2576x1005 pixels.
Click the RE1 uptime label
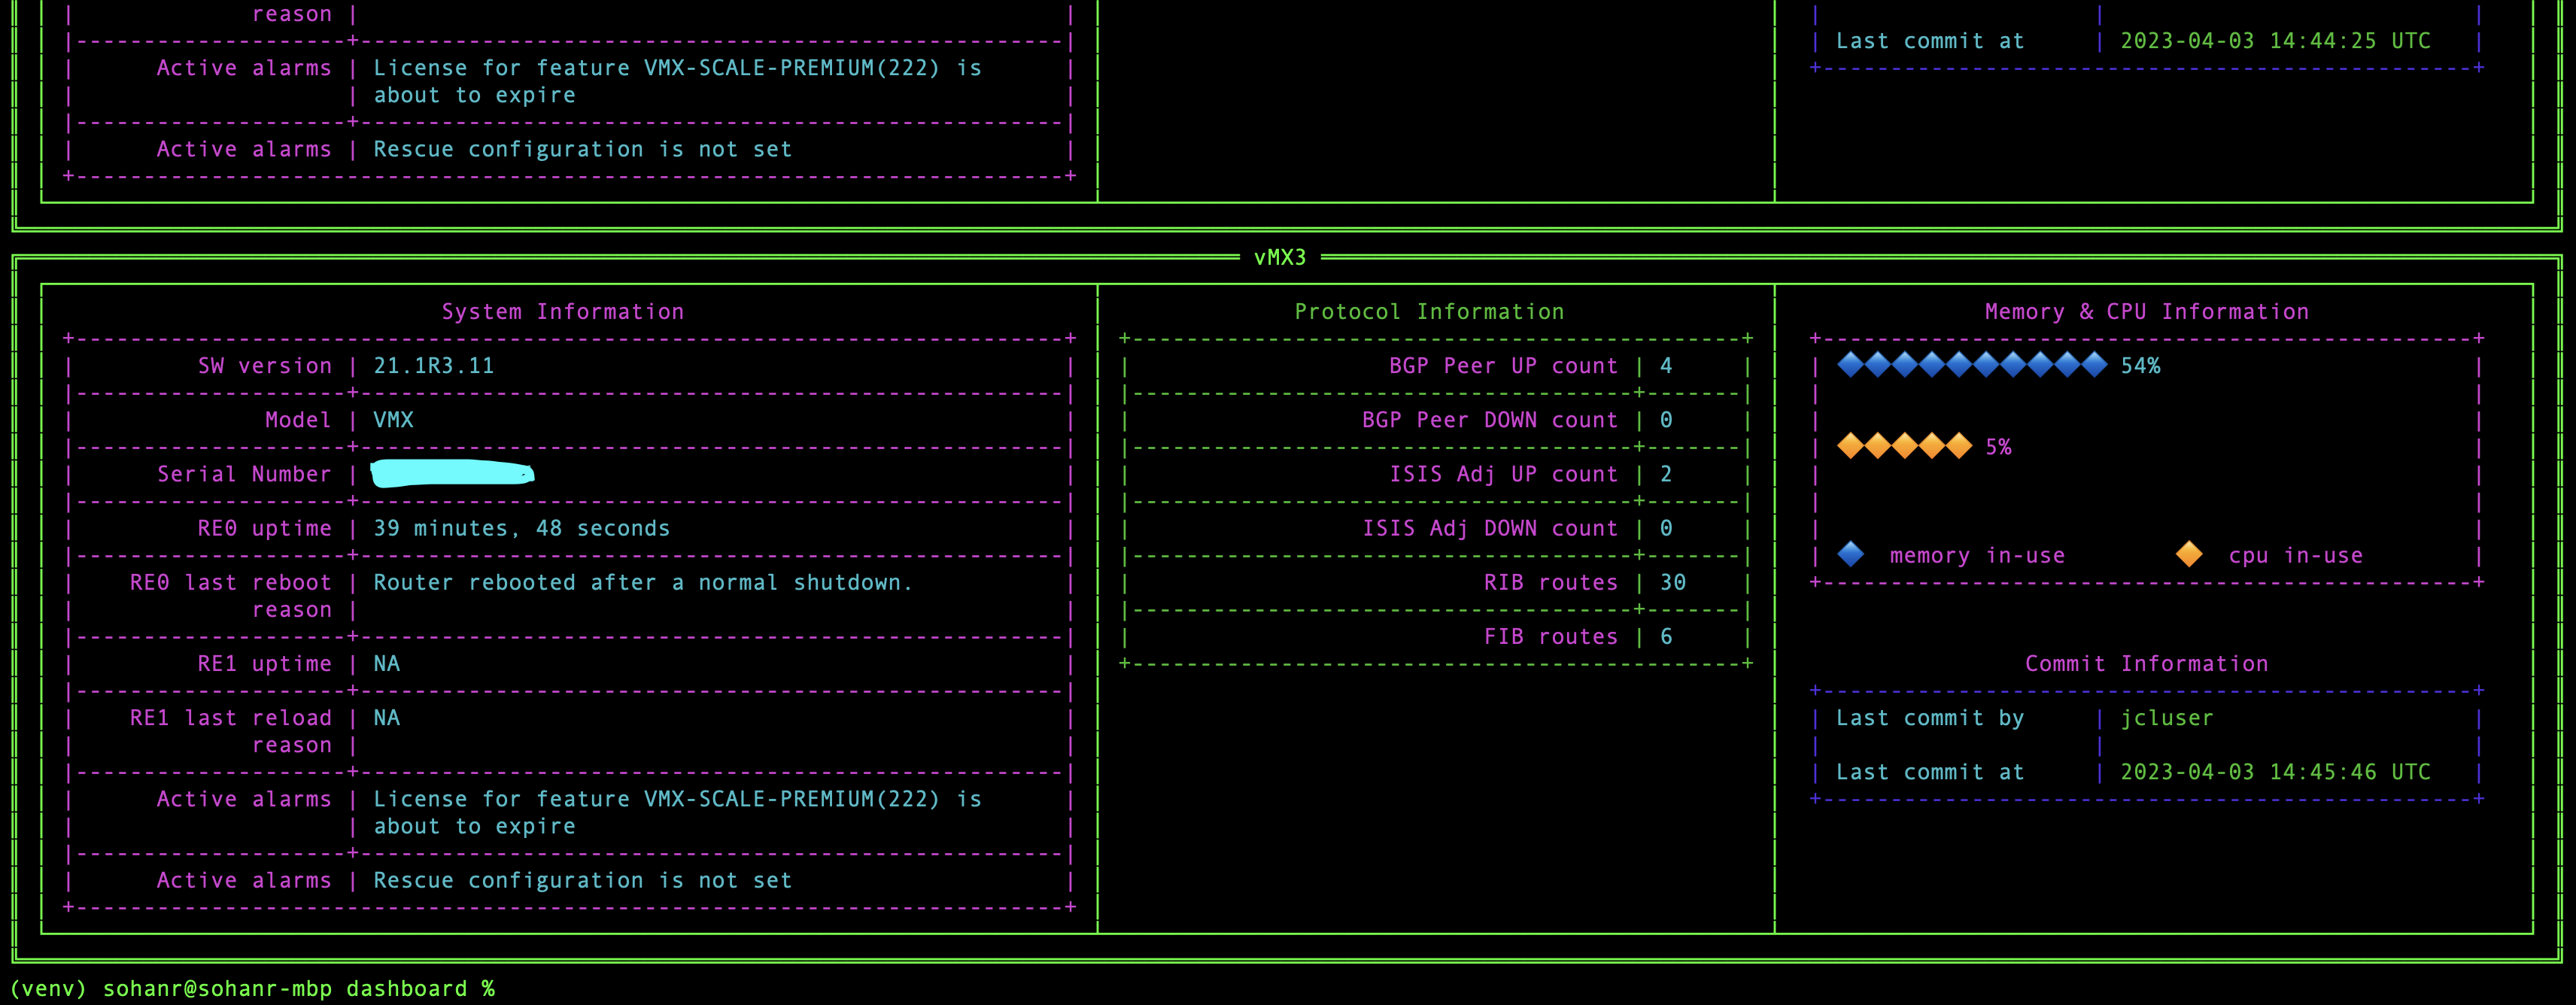coord(265,664)
